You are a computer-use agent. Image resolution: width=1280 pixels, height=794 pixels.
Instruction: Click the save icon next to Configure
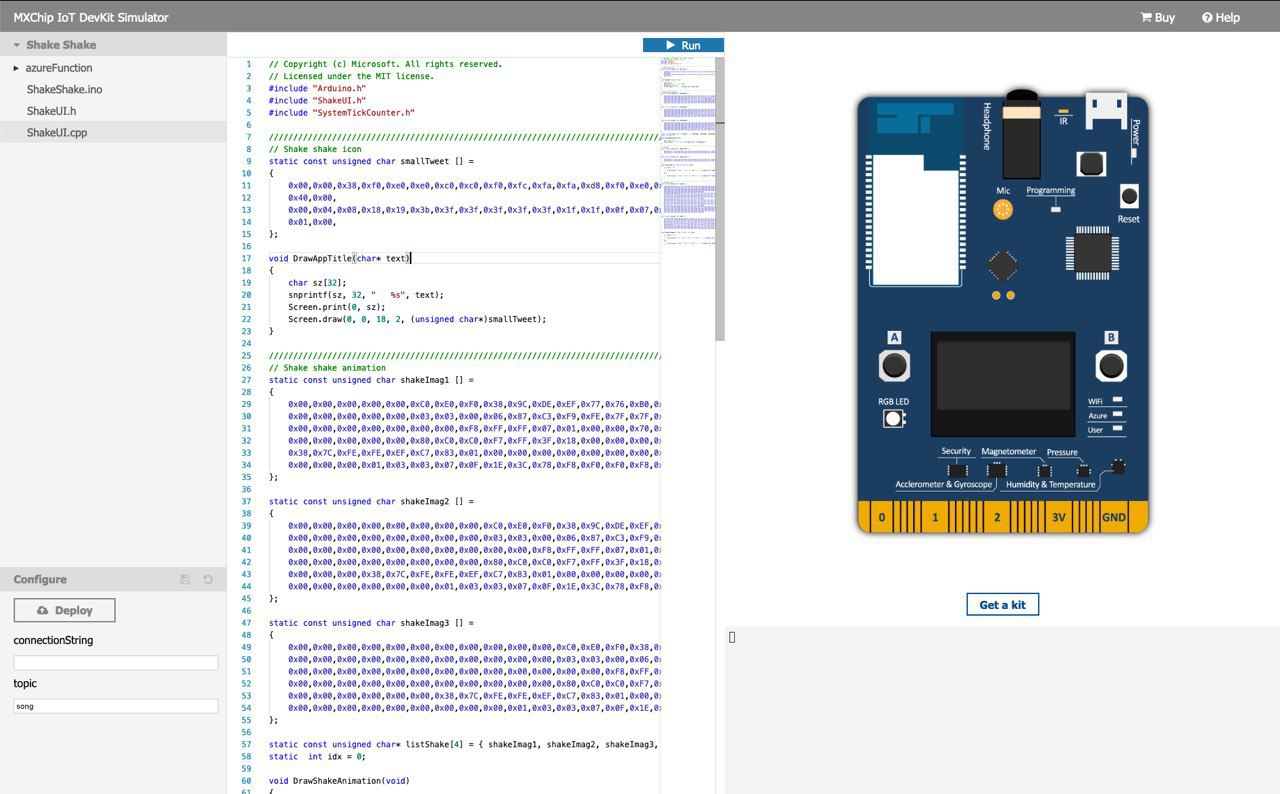coord(185,579)
